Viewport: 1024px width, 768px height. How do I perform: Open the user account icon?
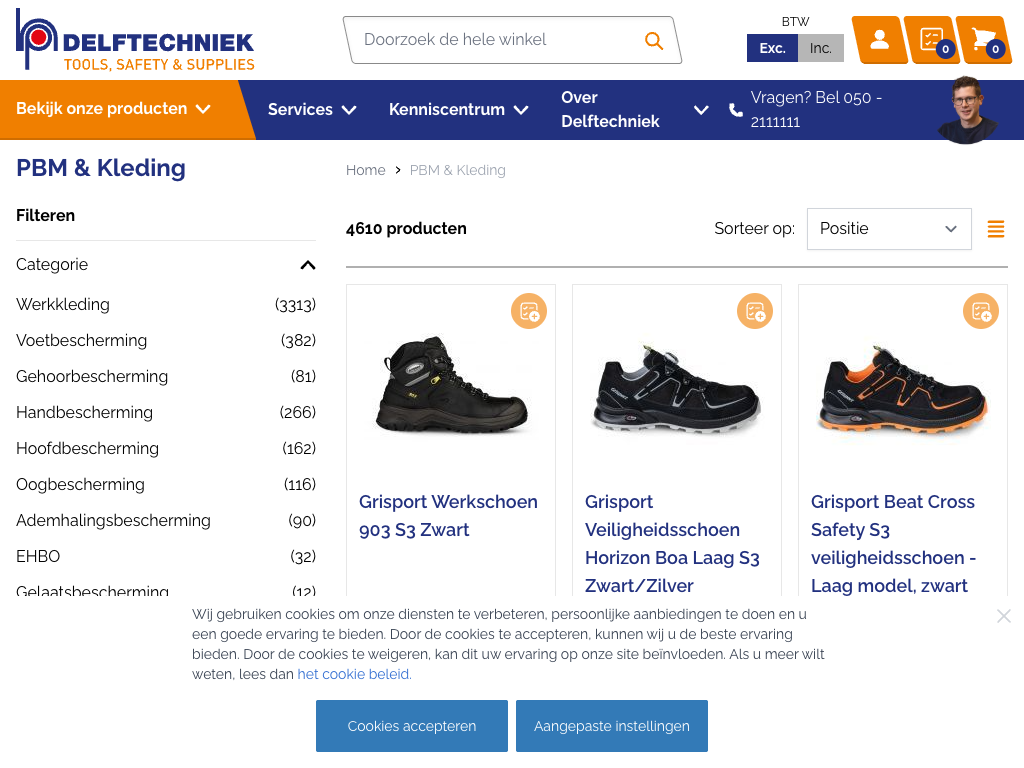pos(879,40)
